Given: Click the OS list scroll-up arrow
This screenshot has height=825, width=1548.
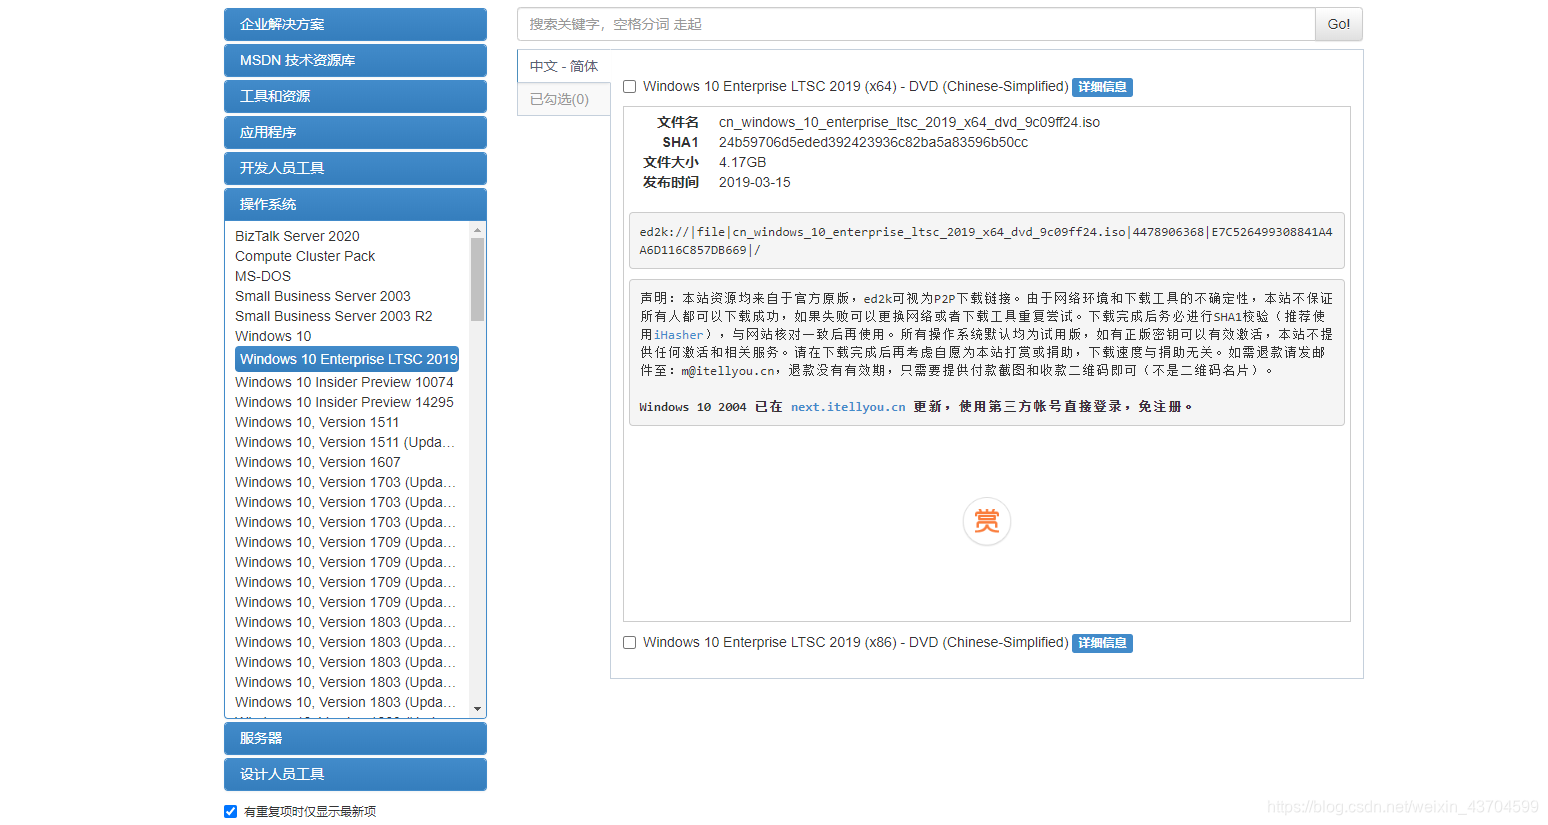Looking at the screenshot, I should point(478,230).
